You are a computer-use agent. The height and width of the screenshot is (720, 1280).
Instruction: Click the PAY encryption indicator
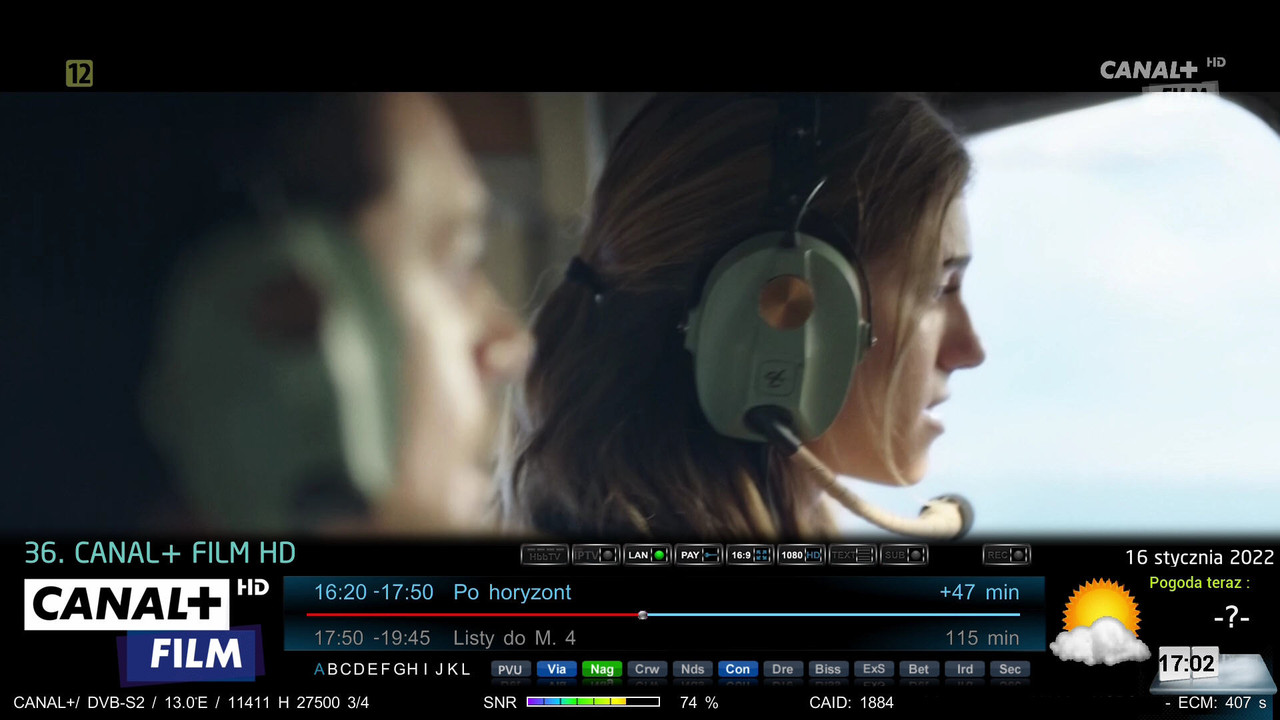click(x=698, y=554)
